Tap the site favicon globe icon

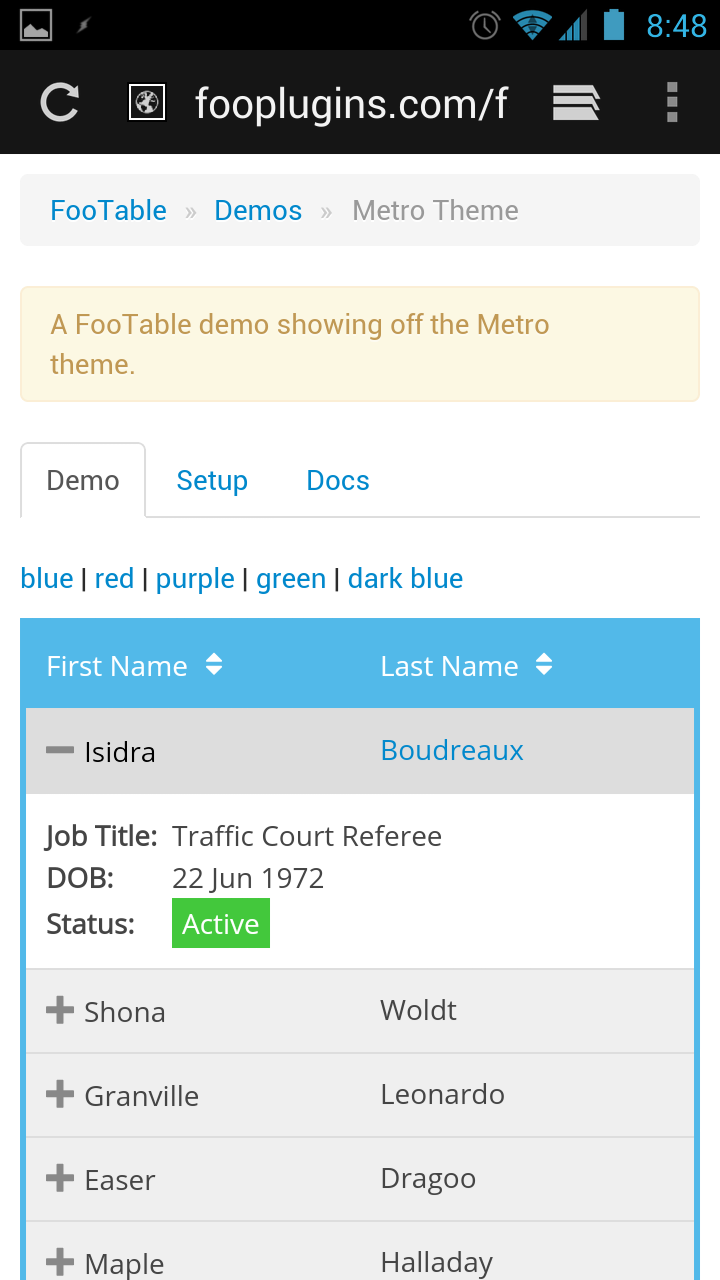click(147, 102)
